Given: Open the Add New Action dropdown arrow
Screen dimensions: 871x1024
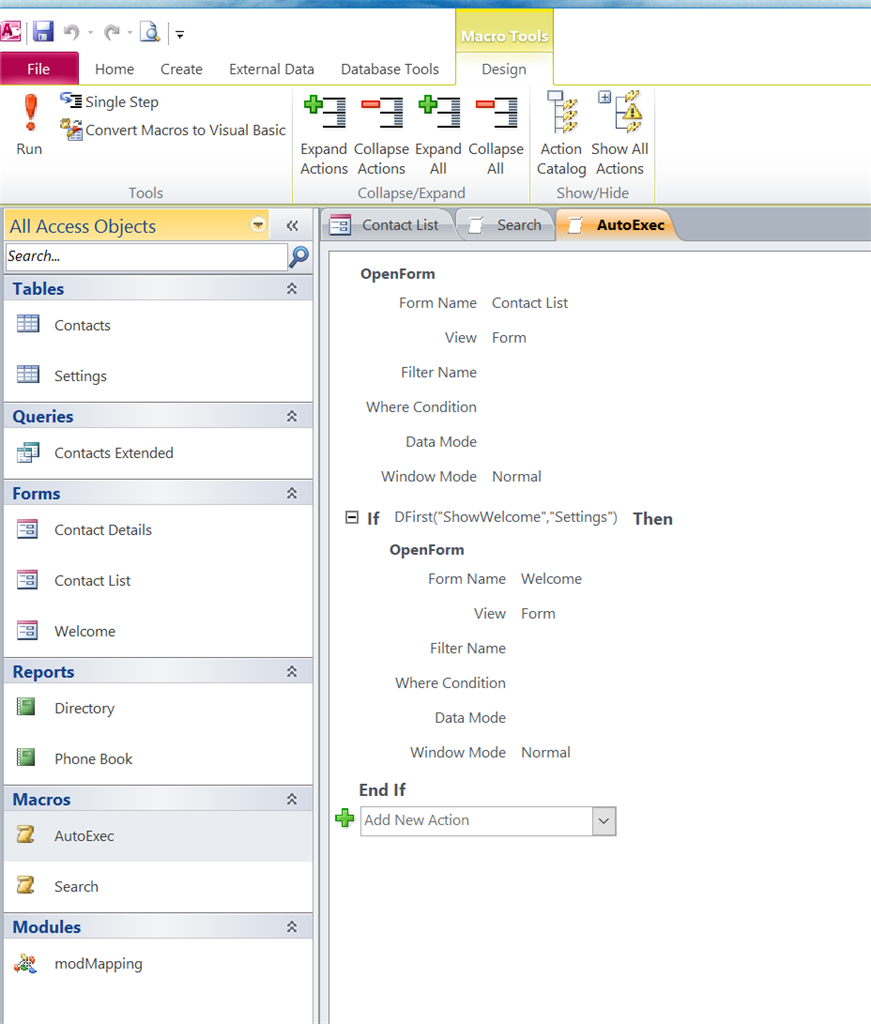Looking at the screenshot, I should click(604, 821).
